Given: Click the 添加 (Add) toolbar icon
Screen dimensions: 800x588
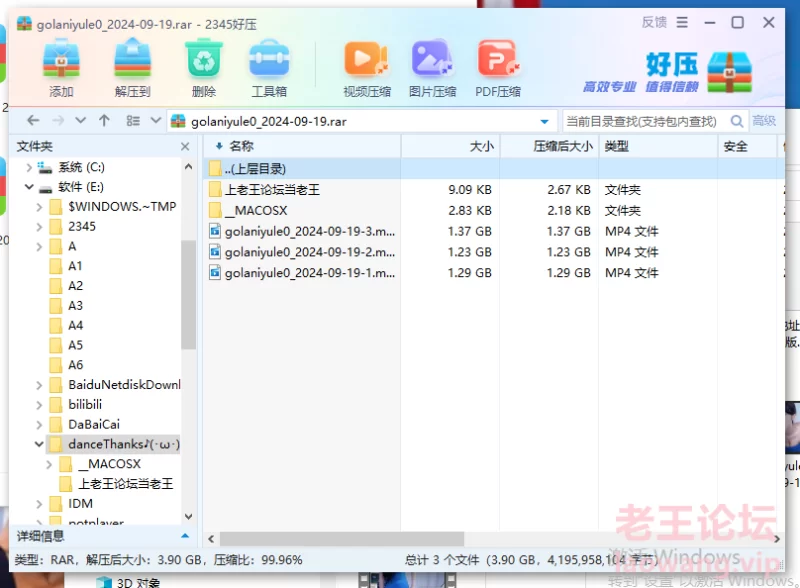Looking at the screenshot, I should coord(61,69).
